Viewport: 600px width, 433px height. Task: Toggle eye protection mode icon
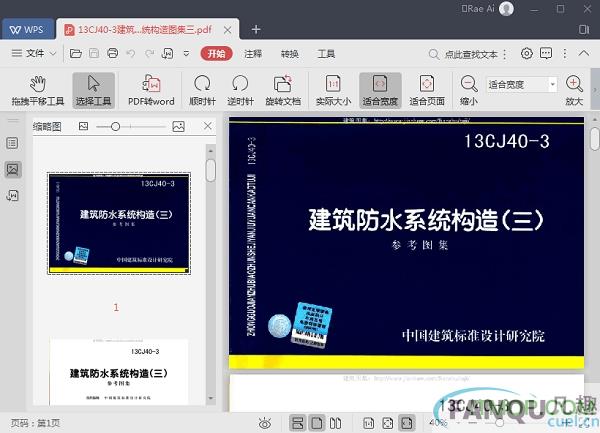pyautogui.click(x=265, y=423)
